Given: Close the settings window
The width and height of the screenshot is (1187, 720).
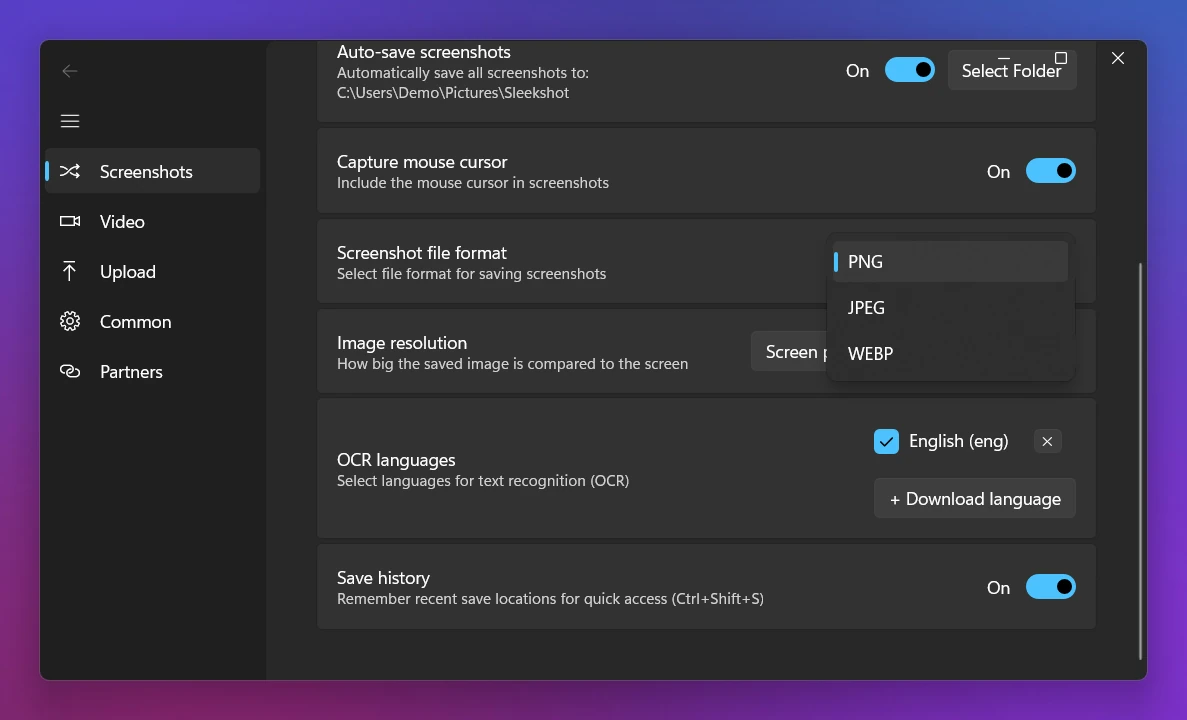Looking at the screenshot, I should (1117, 58).
